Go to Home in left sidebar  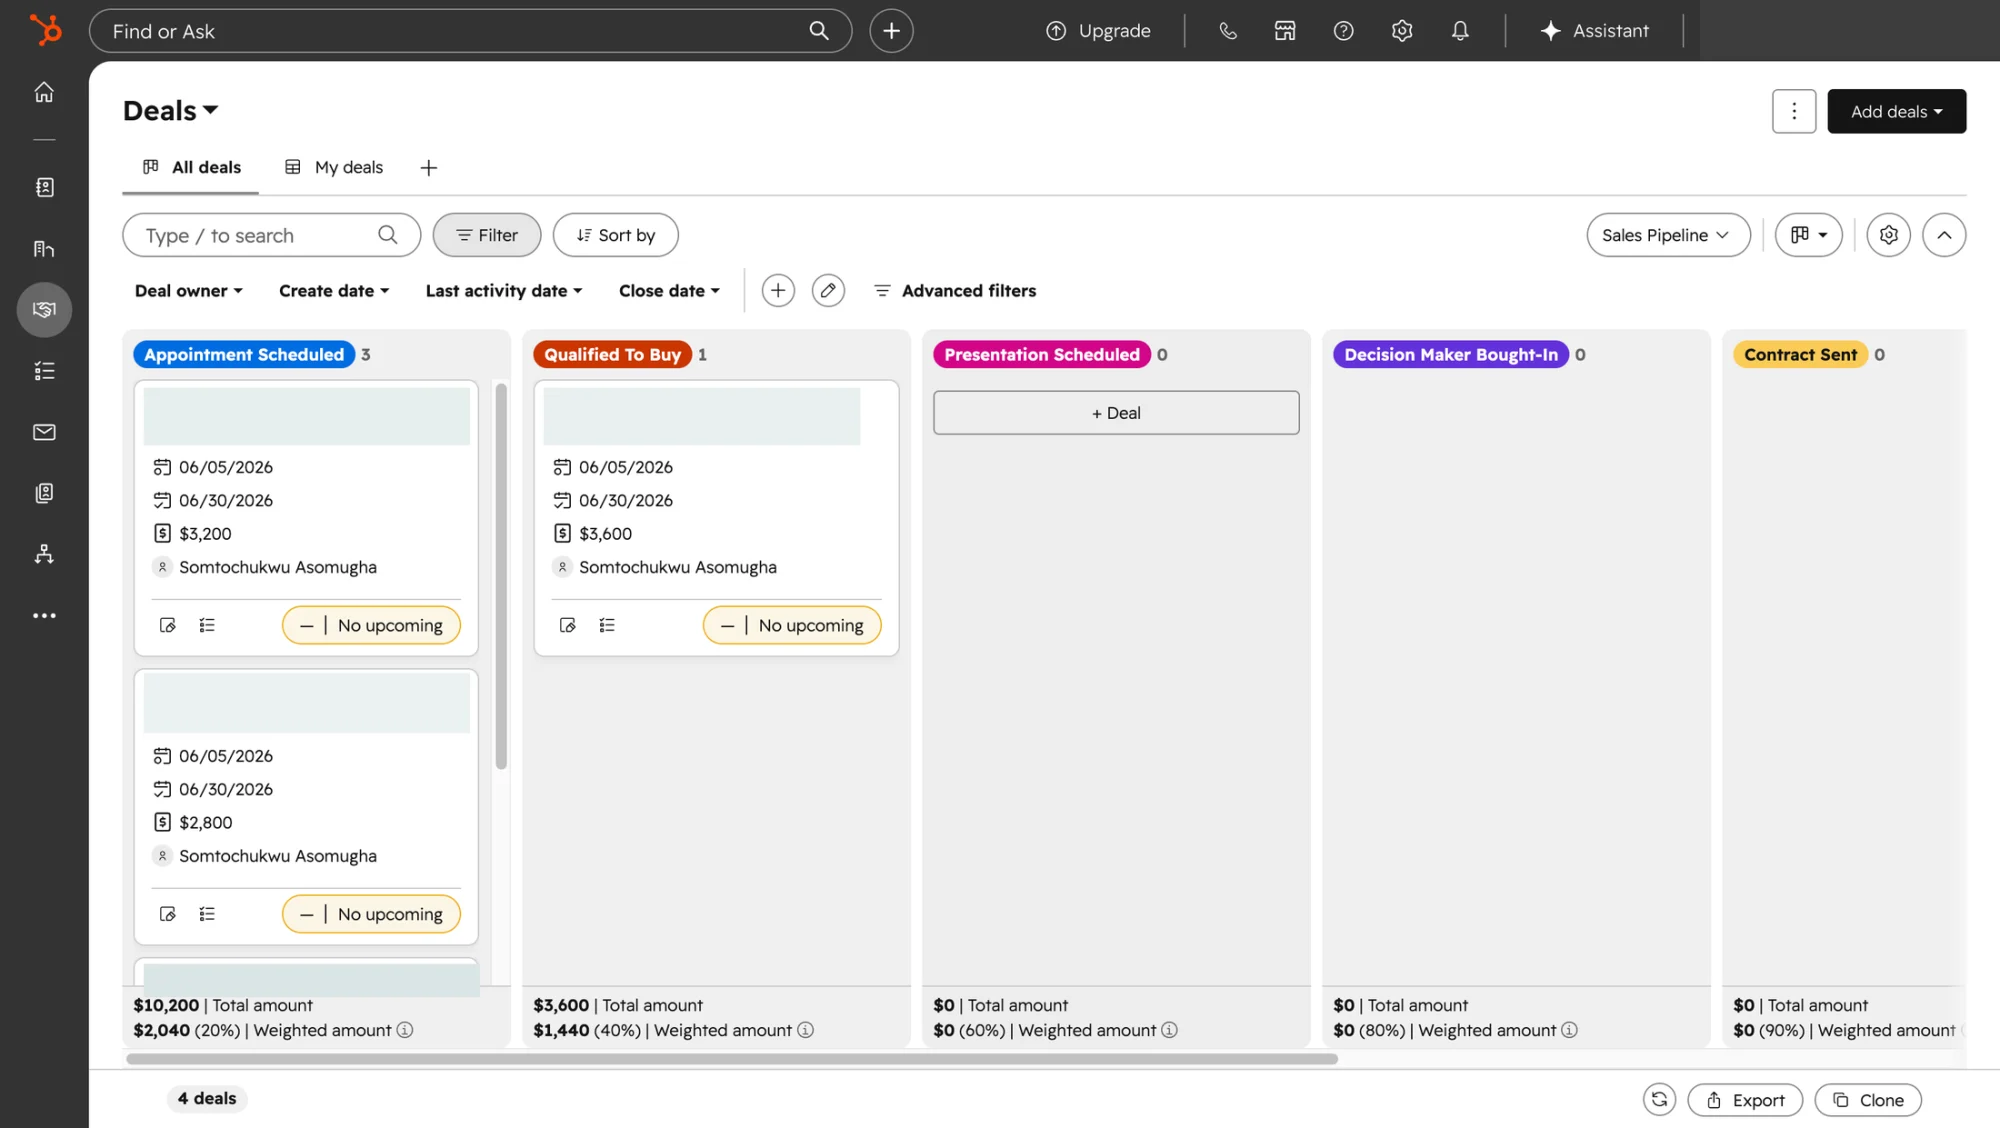[x=44, y=92]
